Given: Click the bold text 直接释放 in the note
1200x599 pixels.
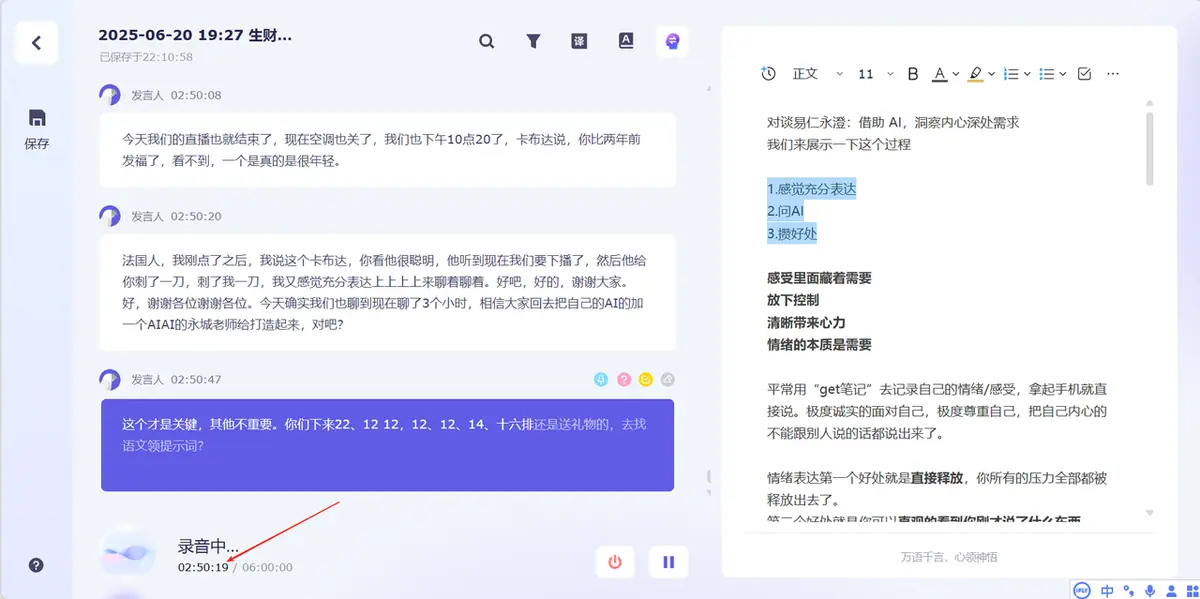Looking at the screenshot, I should (x=937, y=478).
